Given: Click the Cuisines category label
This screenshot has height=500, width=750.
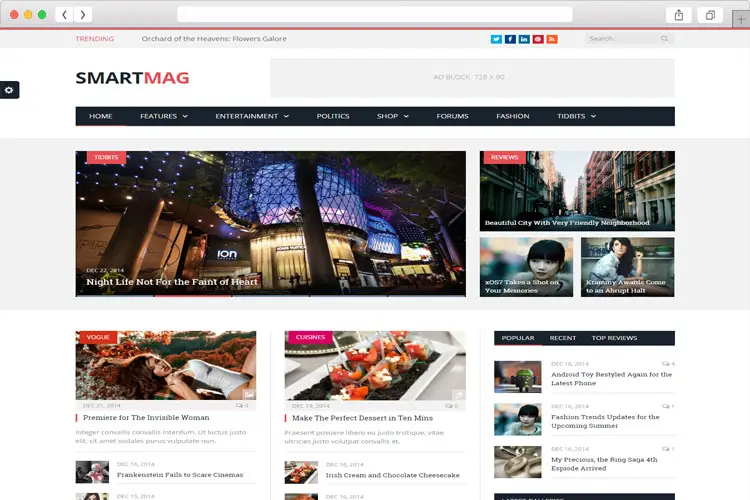Looking at the screenshot, I should click(x=310, y=337).
